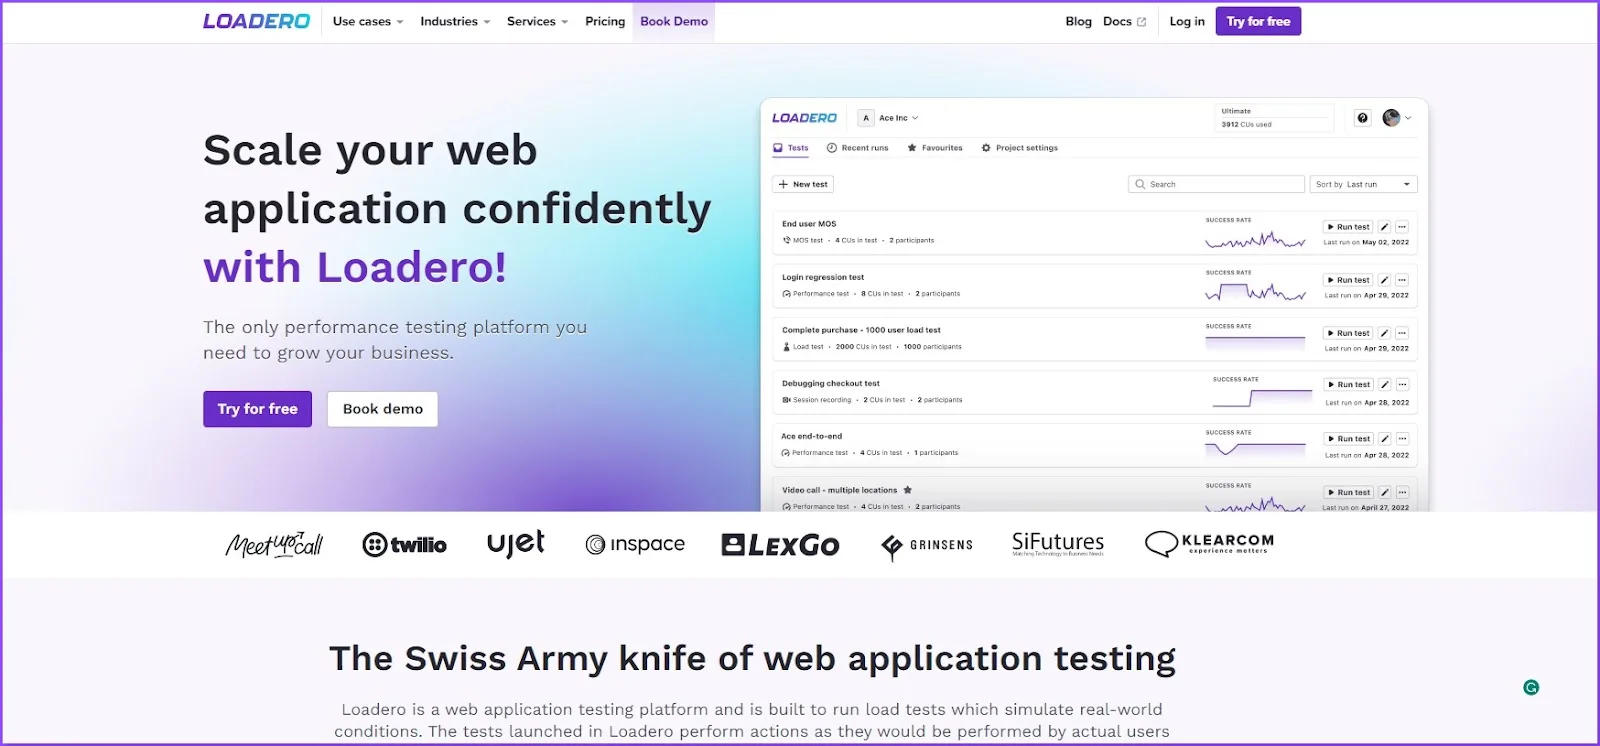This screenshot has height=746, width=1600.
Task: Open more options for Ace end-to-end test
Action: pyautogui.click(x=1402, y=439)
